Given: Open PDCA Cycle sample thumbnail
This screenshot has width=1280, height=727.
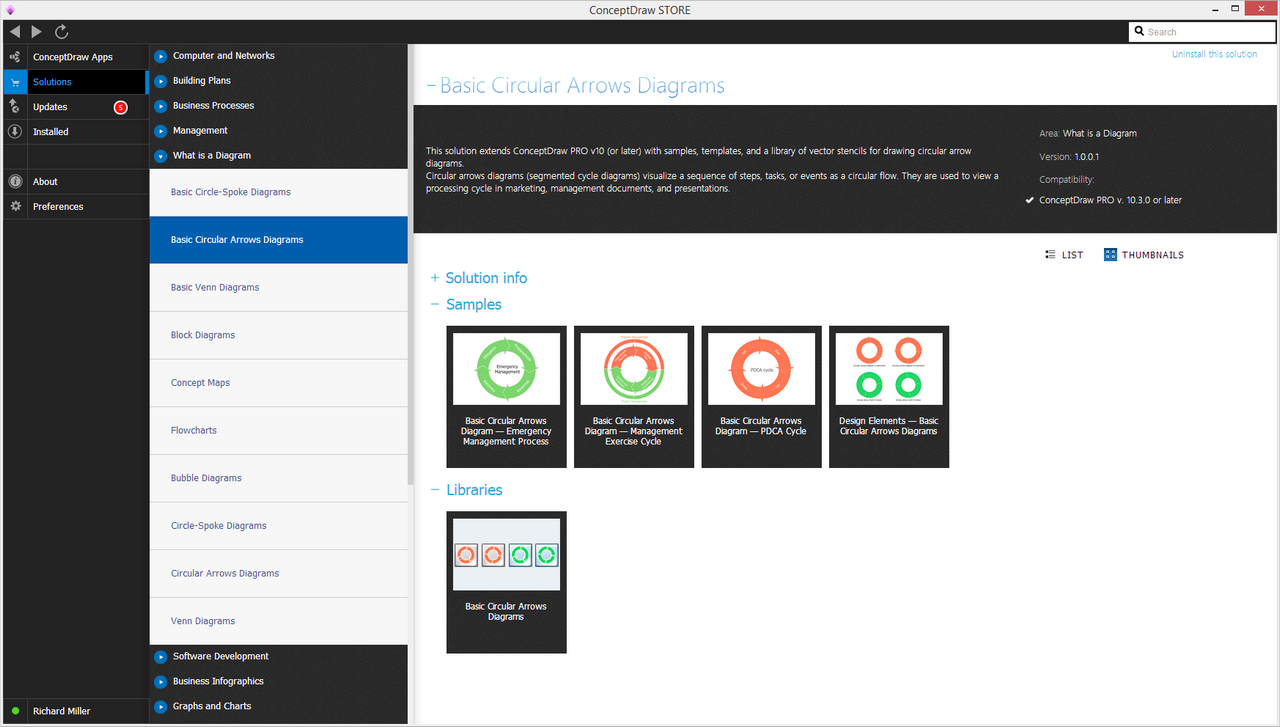Looking at the screenshot, I should (x=761, y=397).
